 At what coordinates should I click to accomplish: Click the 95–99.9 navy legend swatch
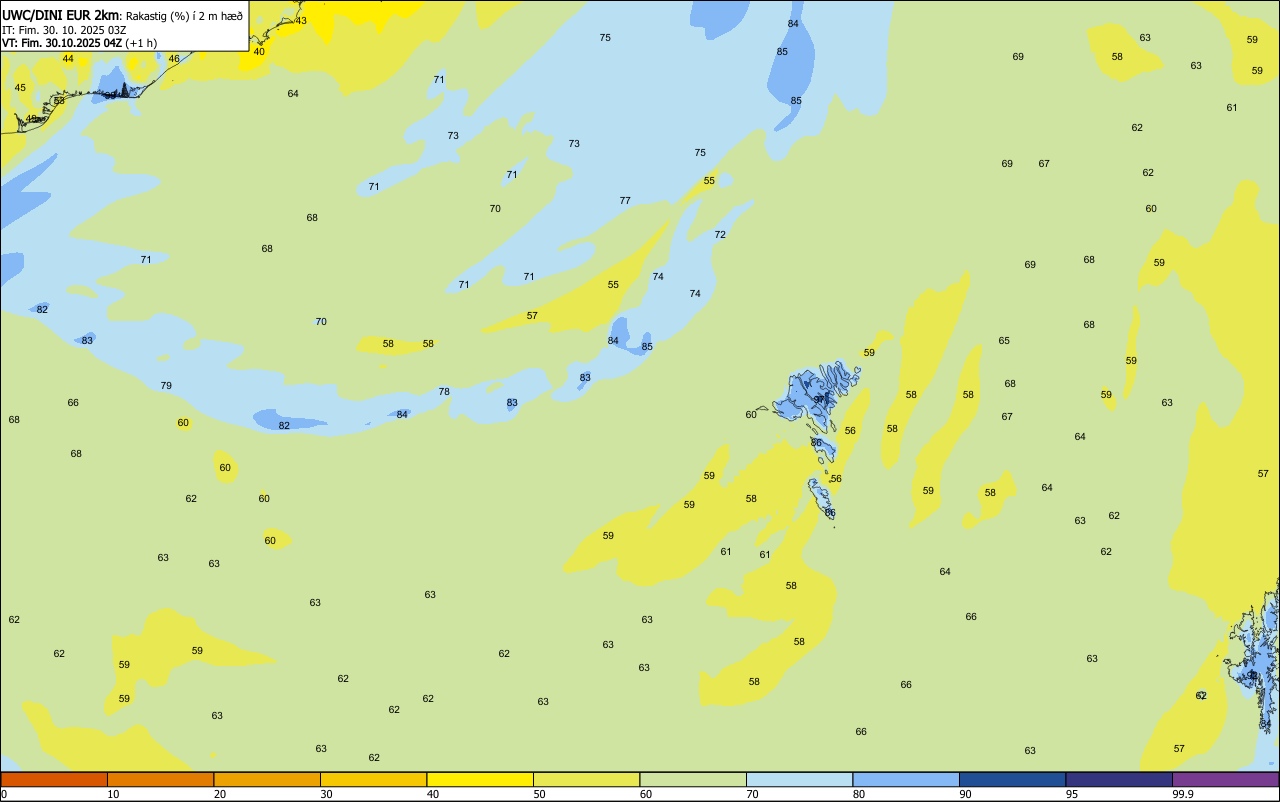click(x=1119, y=779)
